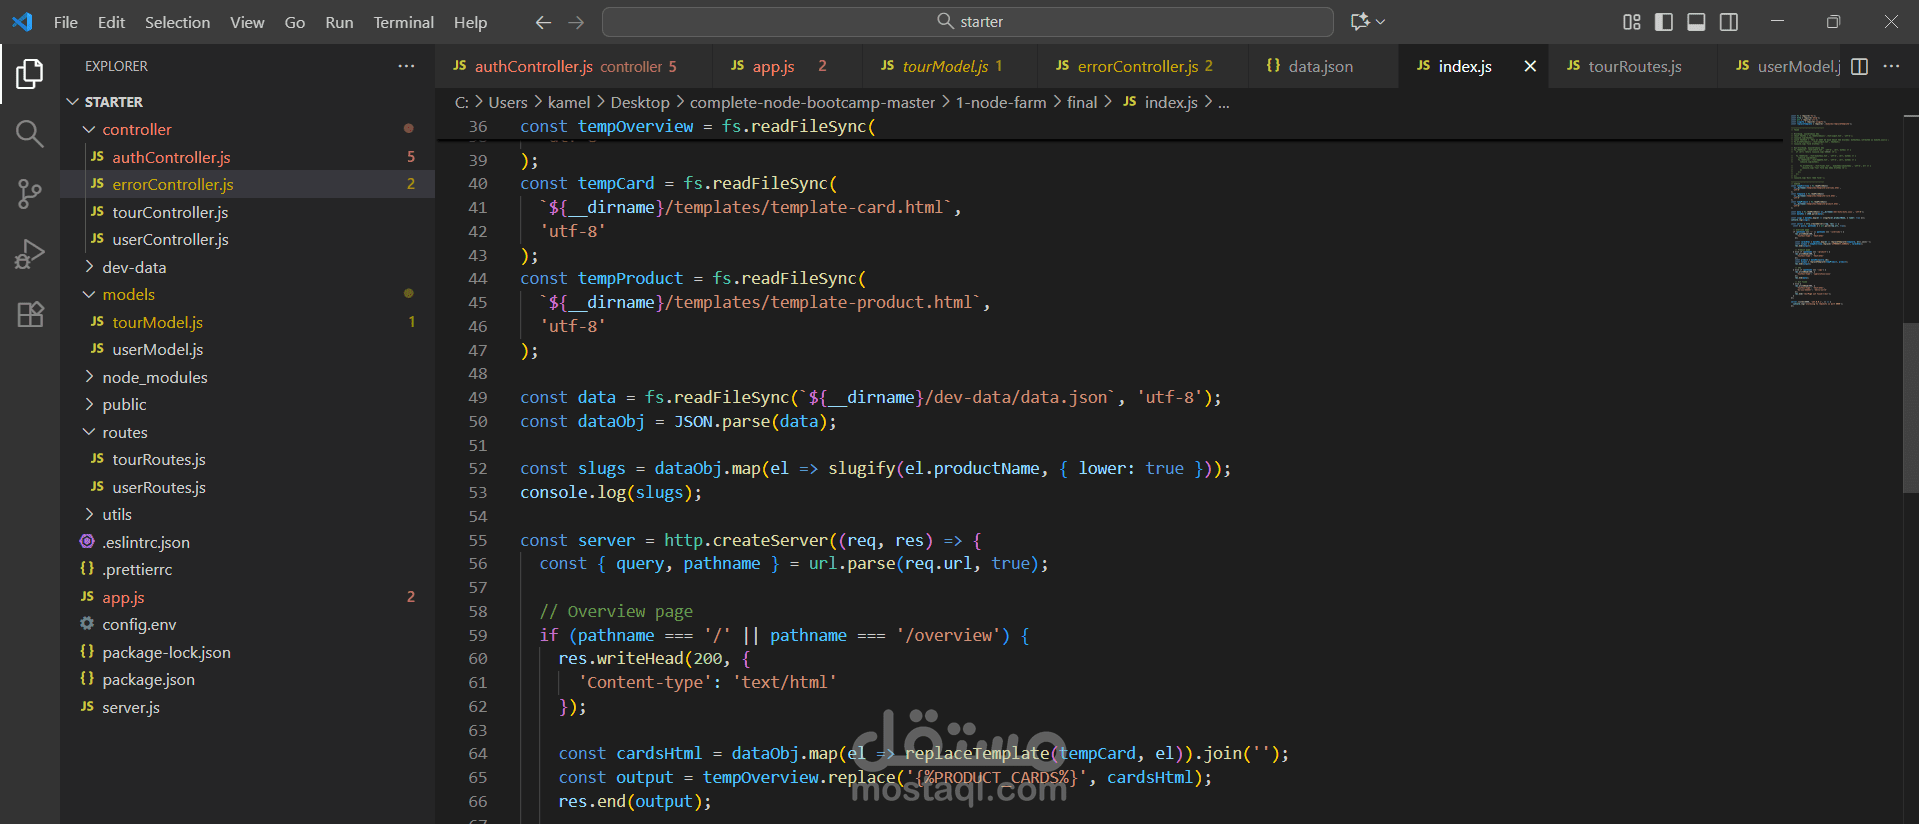The width and height of the screenshot is (1919, 824).
Task: Expand the dev-data folder
Action: point(89,267)
